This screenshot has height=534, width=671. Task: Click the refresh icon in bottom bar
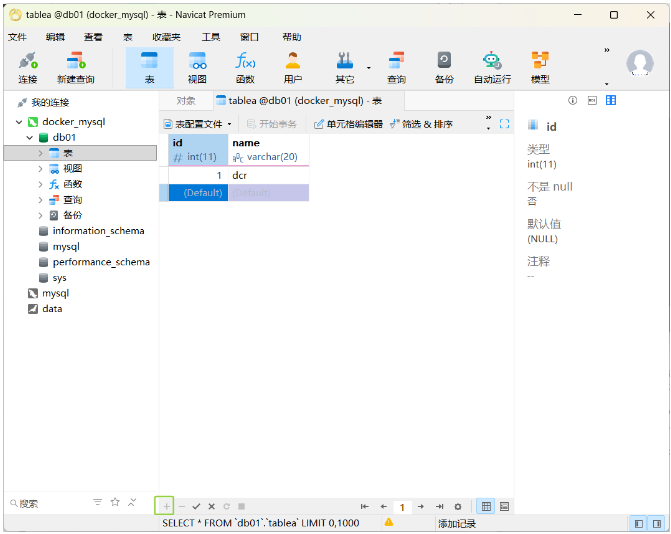click(x=226, y=507)
